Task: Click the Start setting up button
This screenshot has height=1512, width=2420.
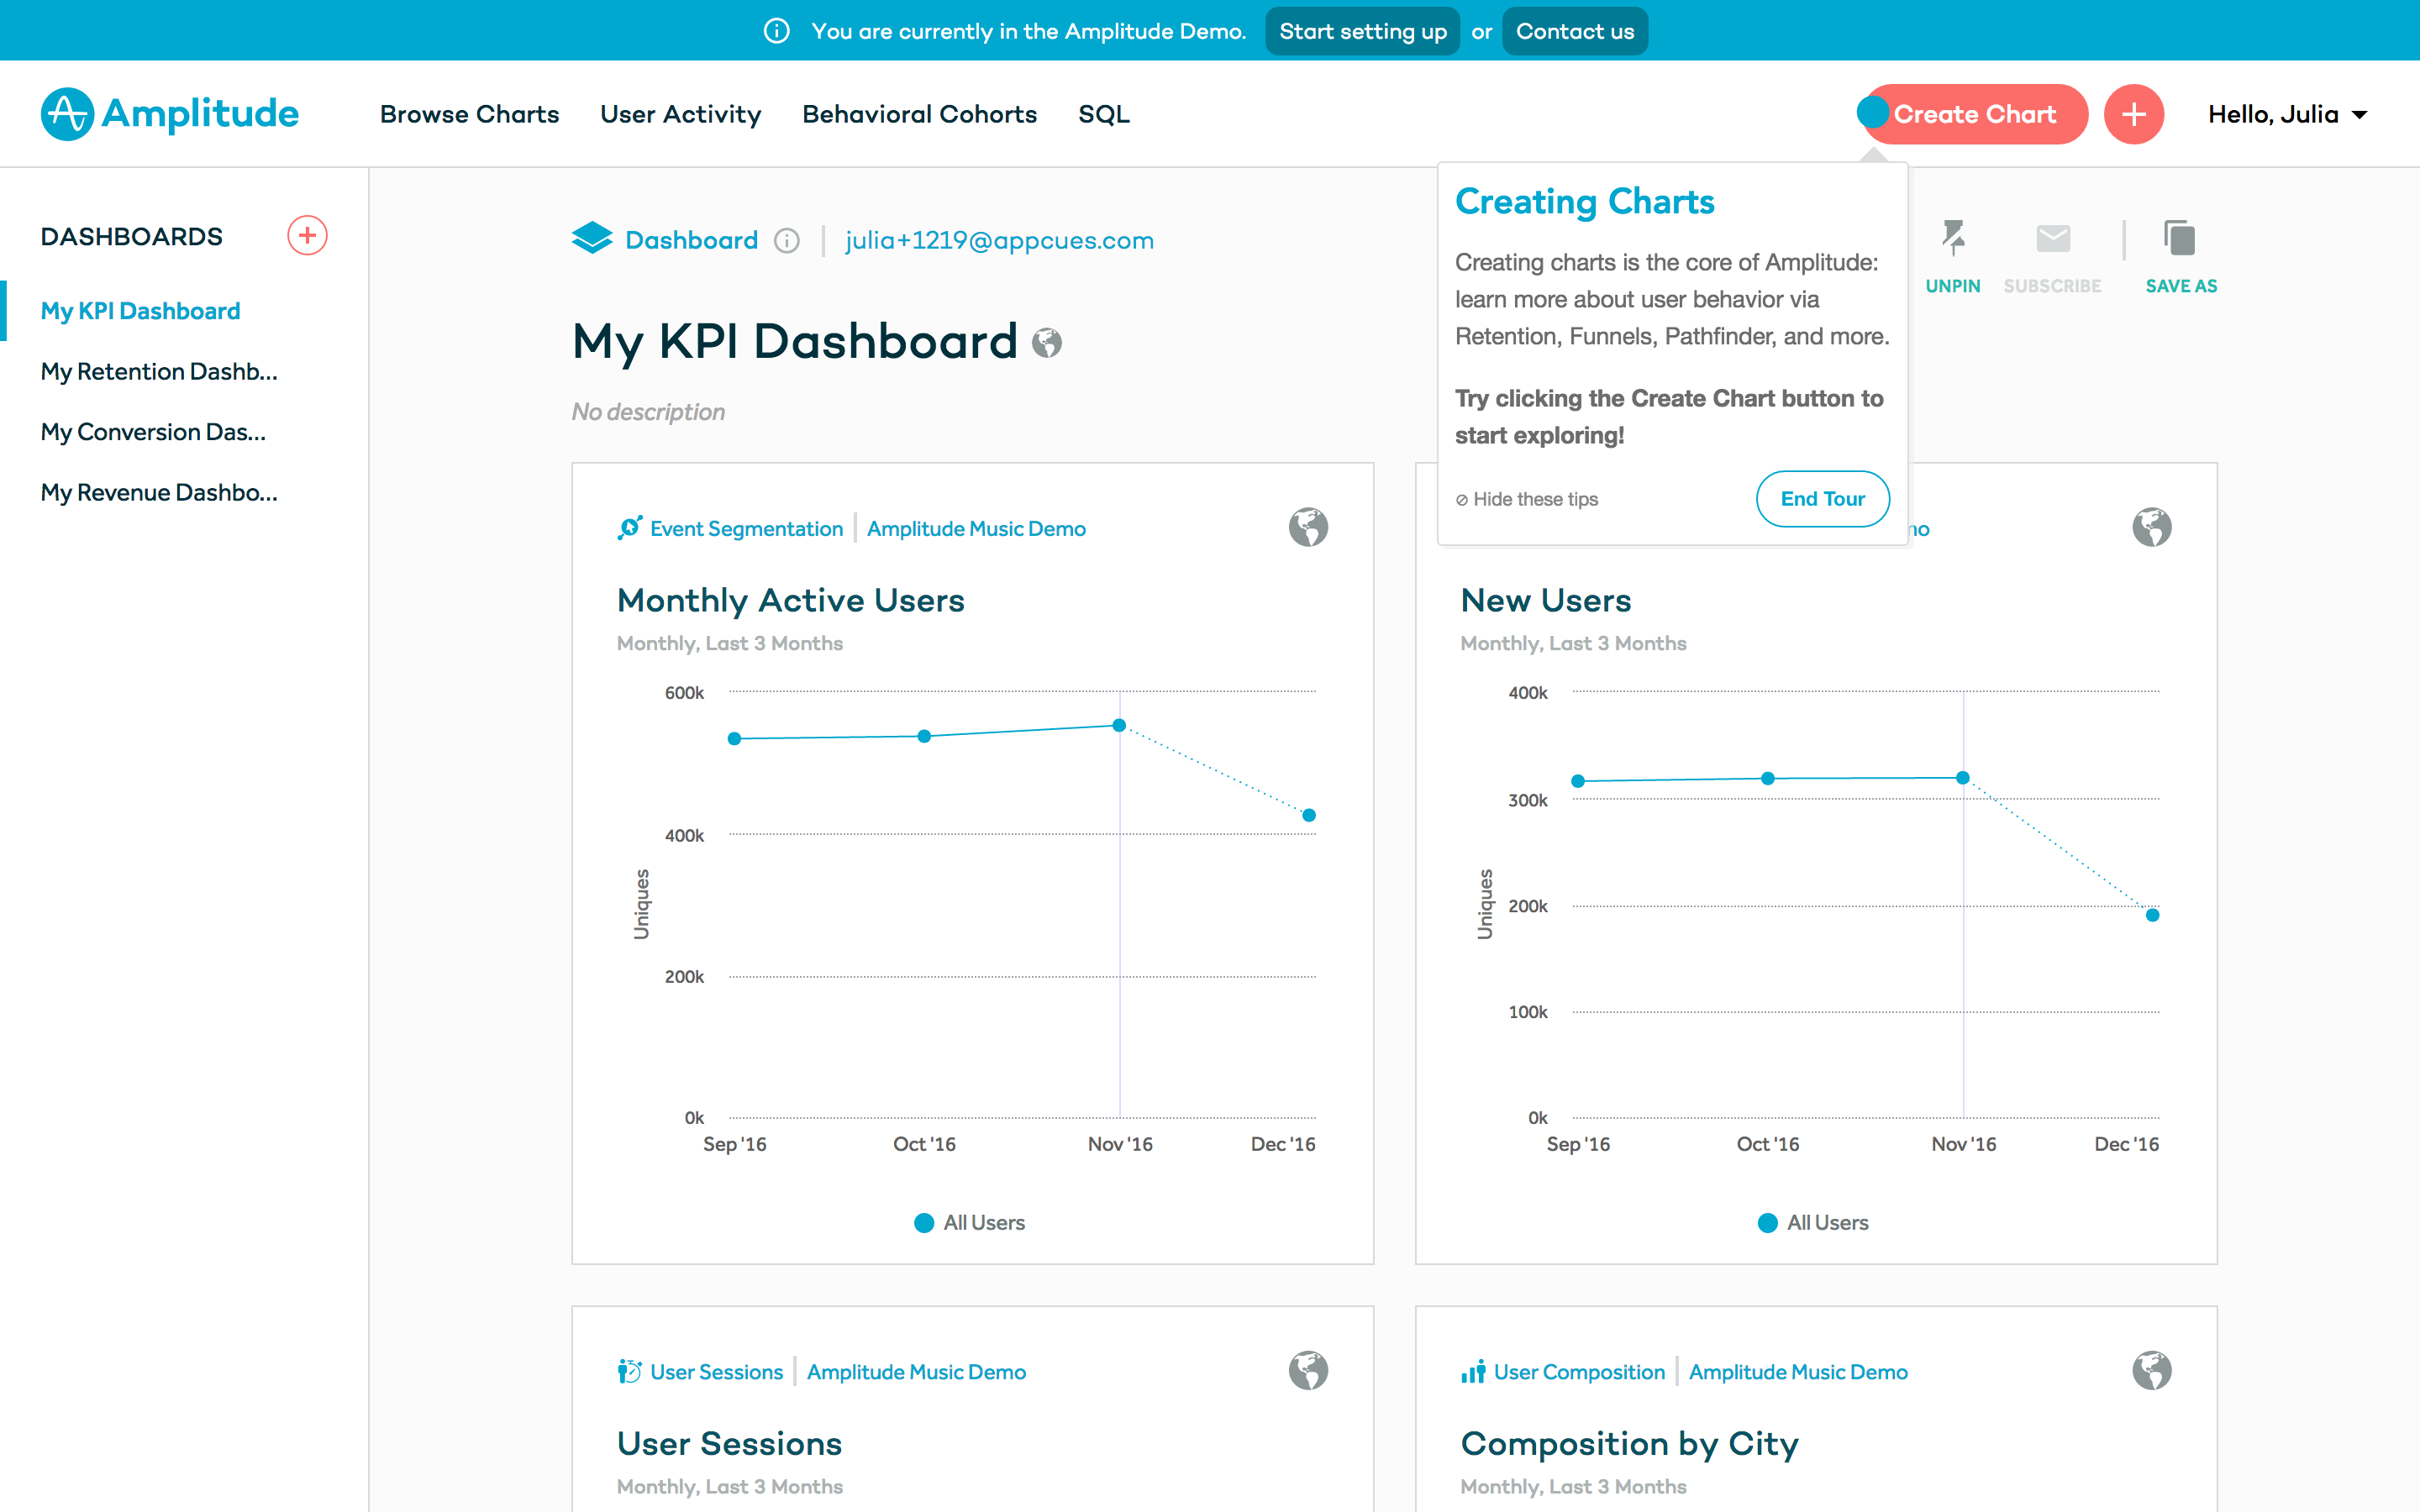Action: [1362, 31]
